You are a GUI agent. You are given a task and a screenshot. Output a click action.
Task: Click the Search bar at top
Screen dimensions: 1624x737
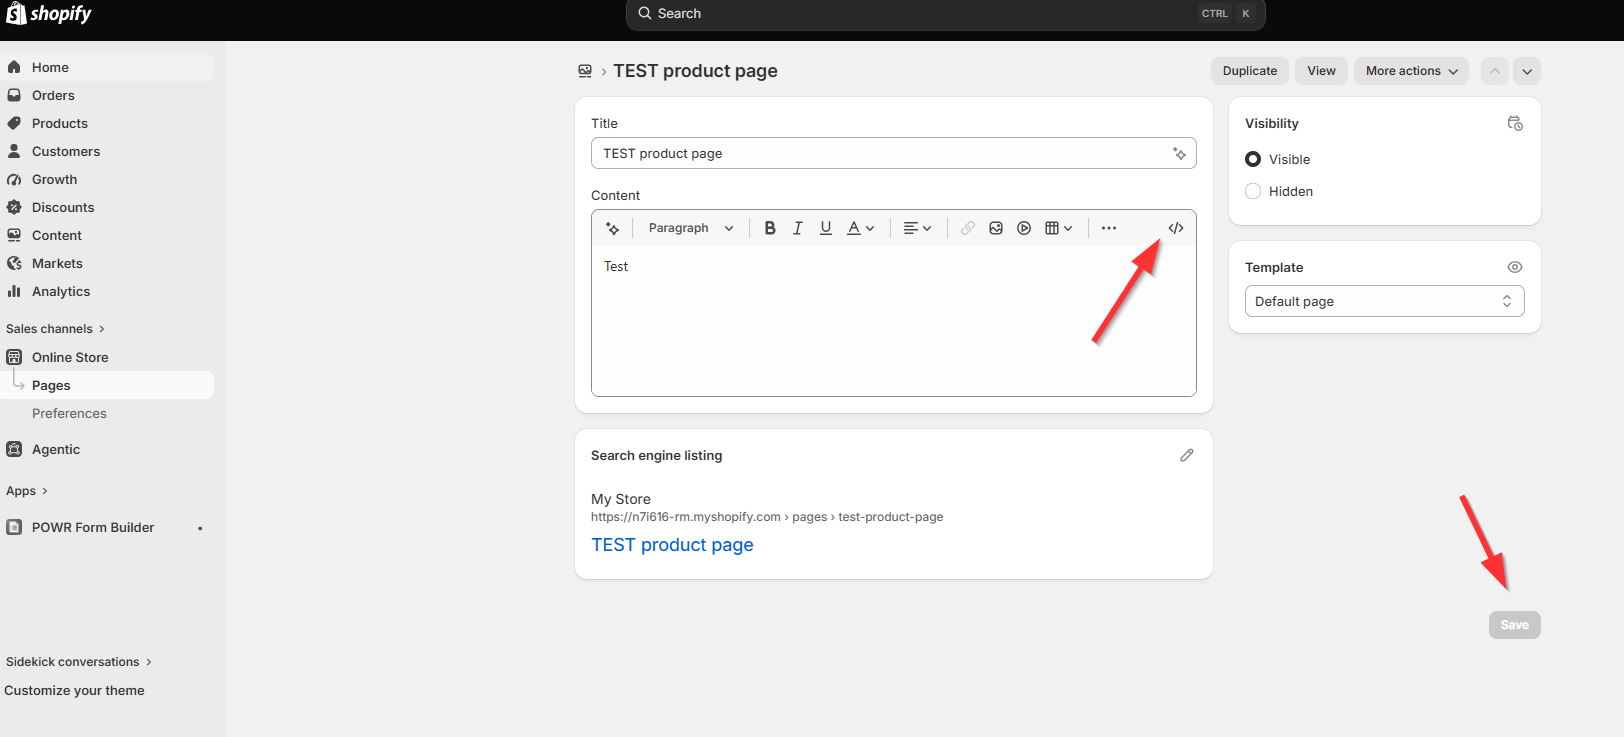(945, 14)
